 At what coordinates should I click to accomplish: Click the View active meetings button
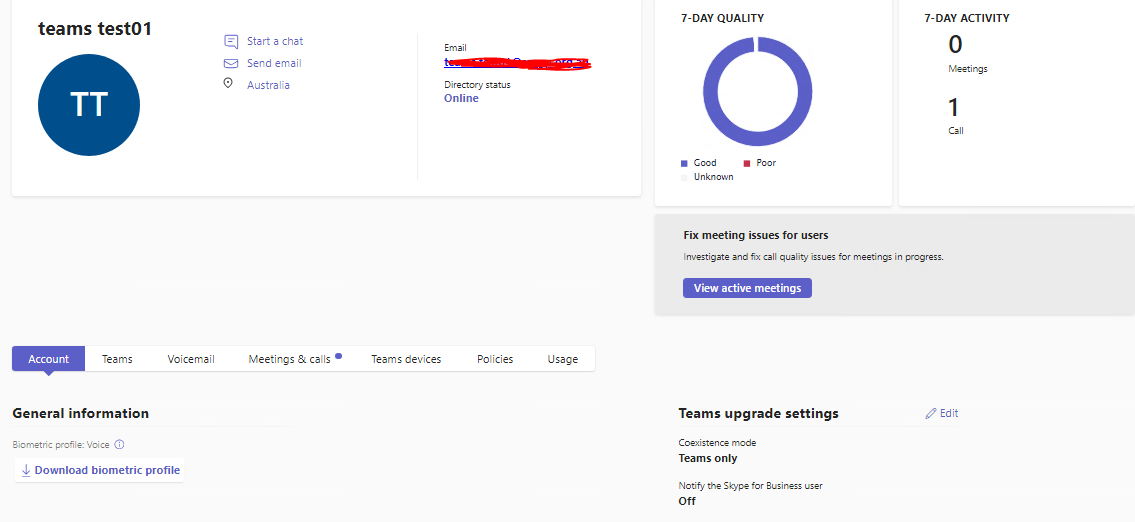(x=747, y=288)
